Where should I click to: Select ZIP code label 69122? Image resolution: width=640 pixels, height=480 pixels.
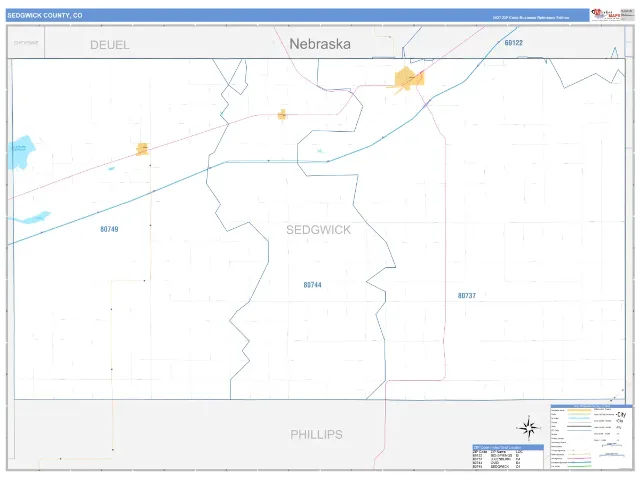(x=513, y=43)
